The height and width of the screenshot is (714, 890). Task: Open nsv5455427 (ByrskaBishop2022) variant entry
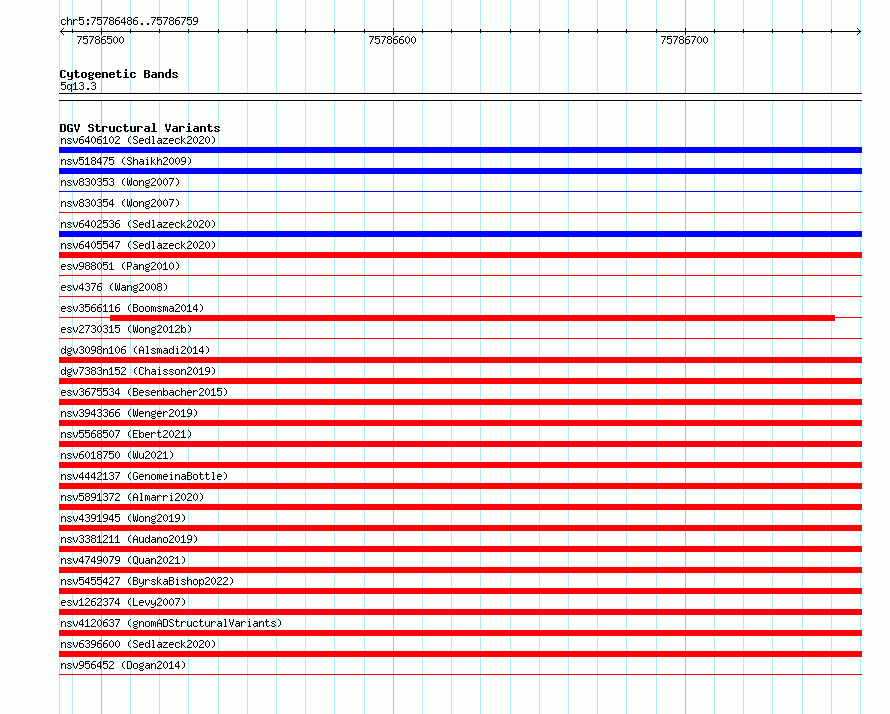point(147,581)
